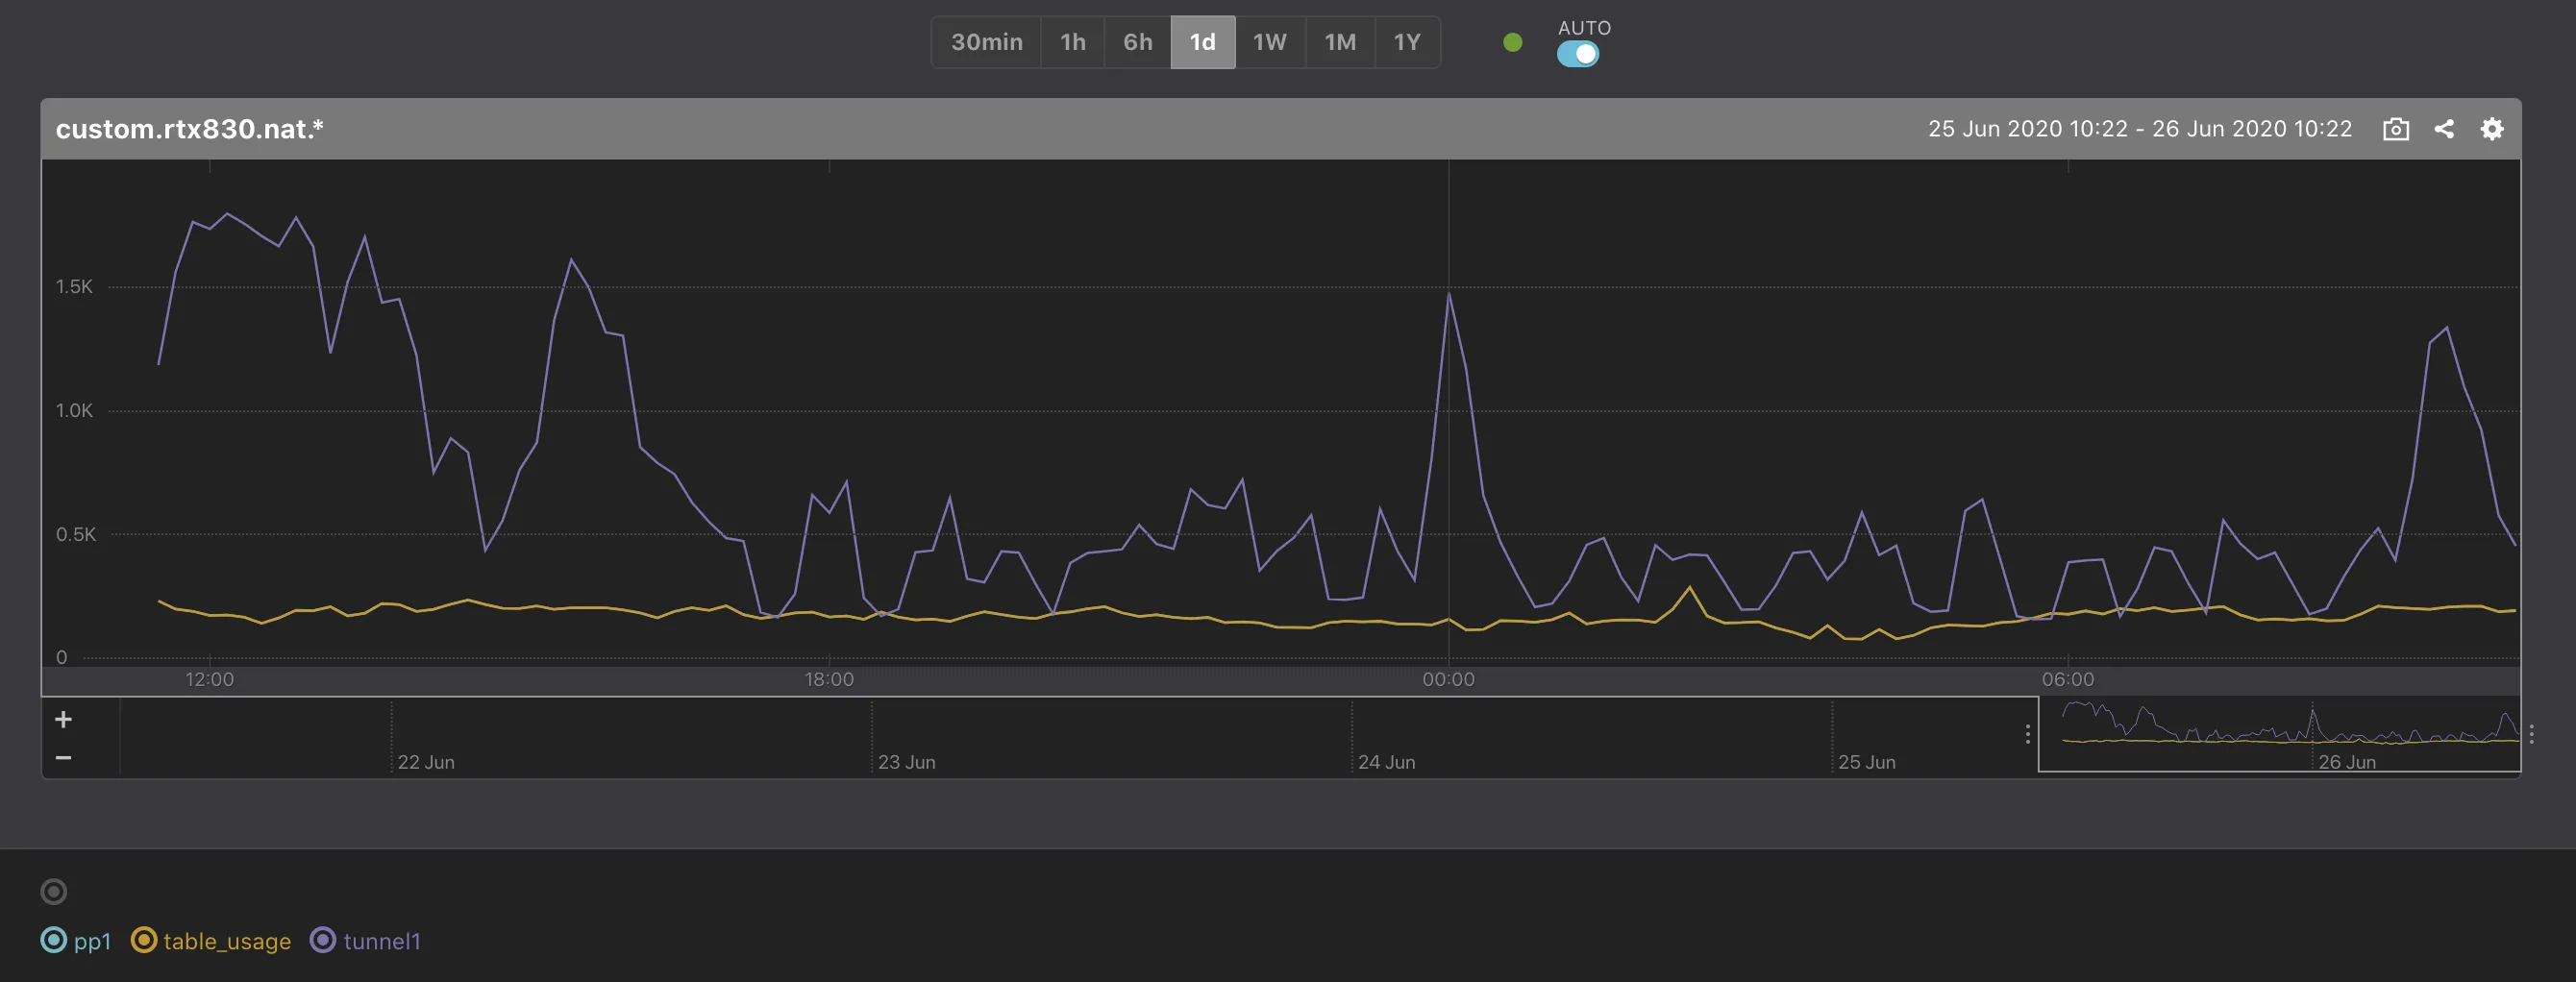Screen dimensions: 2576x982
Task: Click the green status indicator dot
Action: (1512, 42)
